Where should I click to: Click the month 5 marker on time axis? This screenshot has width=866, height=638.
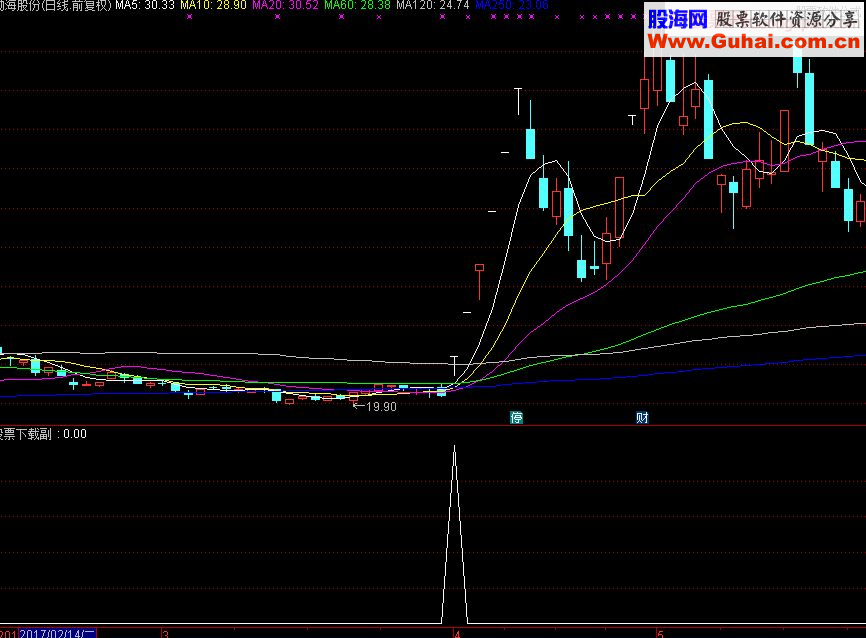tap(659, 634)
